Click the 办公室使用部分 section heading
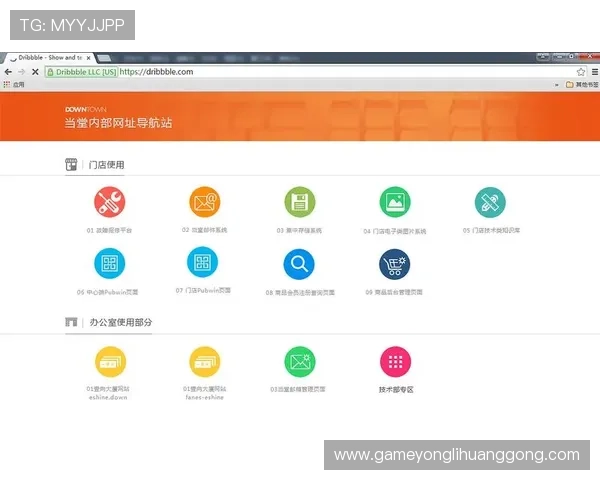The image size is (600, 480). pyautogui.click(x=121, y=322)
